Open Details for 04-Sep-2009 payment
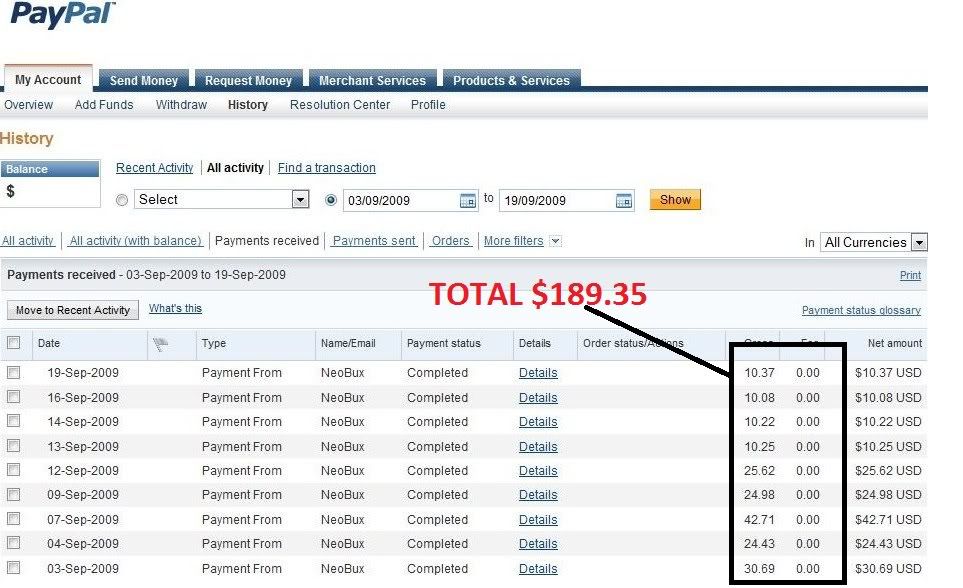The image size is (963, 588). (538, 544)
